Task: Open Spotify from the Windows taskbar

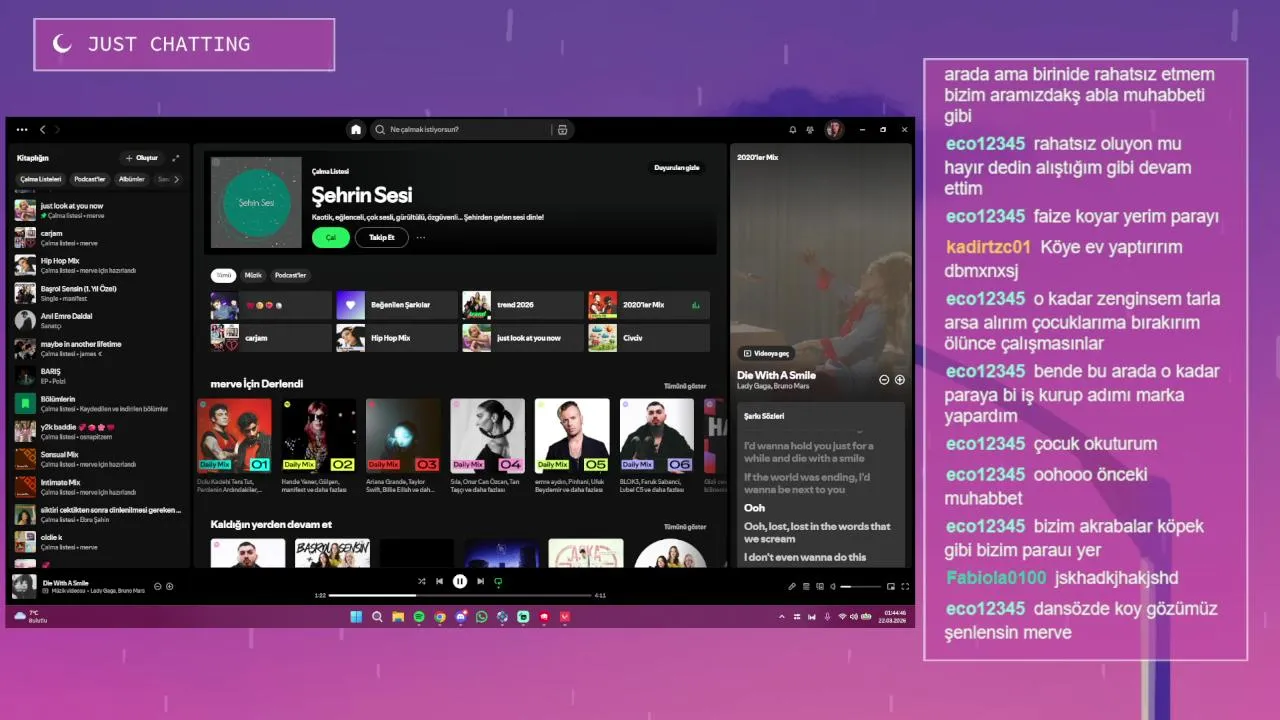Action: click(419, 617)
